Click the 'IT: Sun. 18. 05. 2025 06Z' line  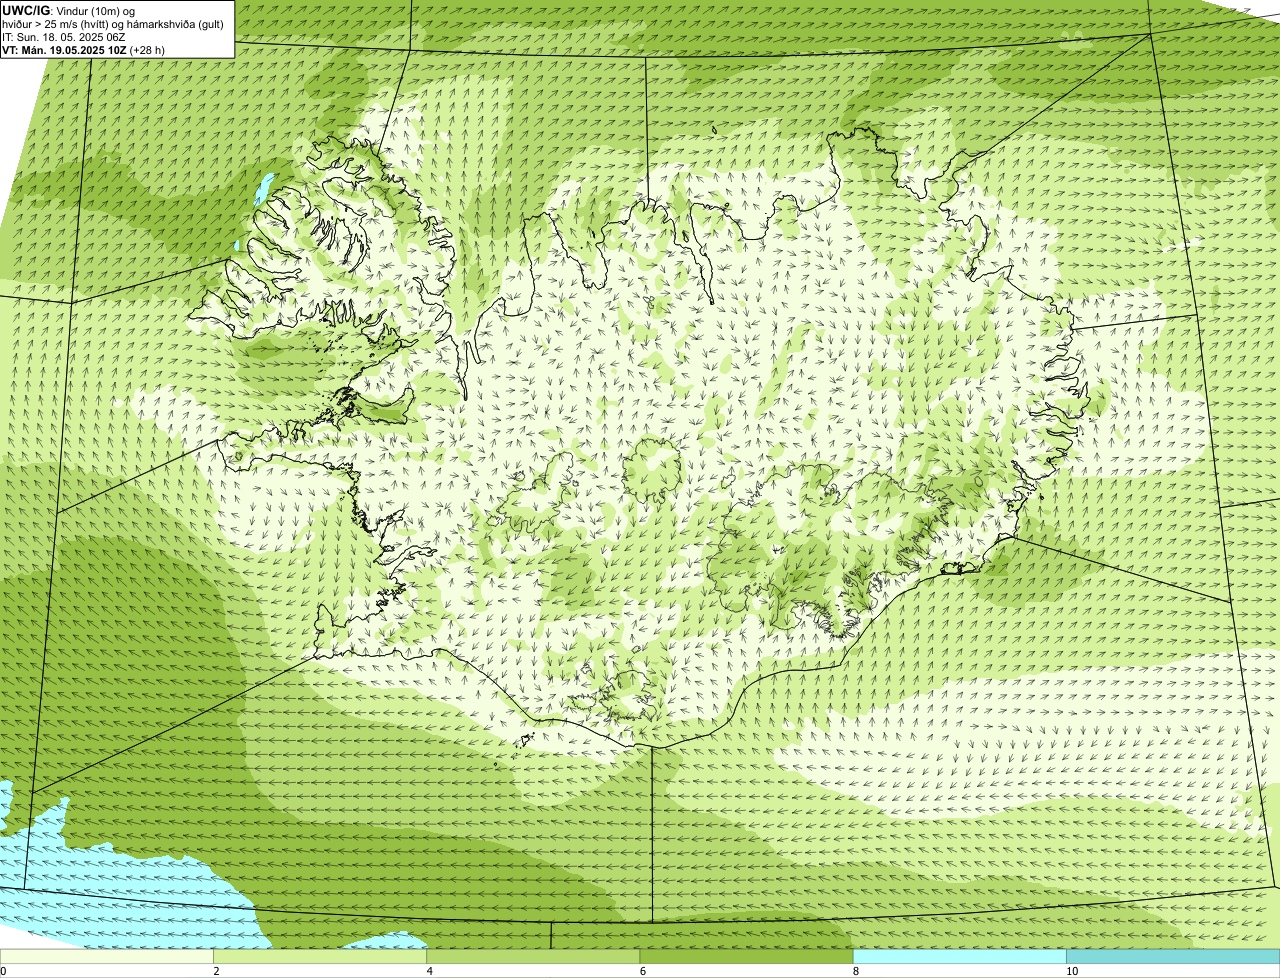[64, 37]
